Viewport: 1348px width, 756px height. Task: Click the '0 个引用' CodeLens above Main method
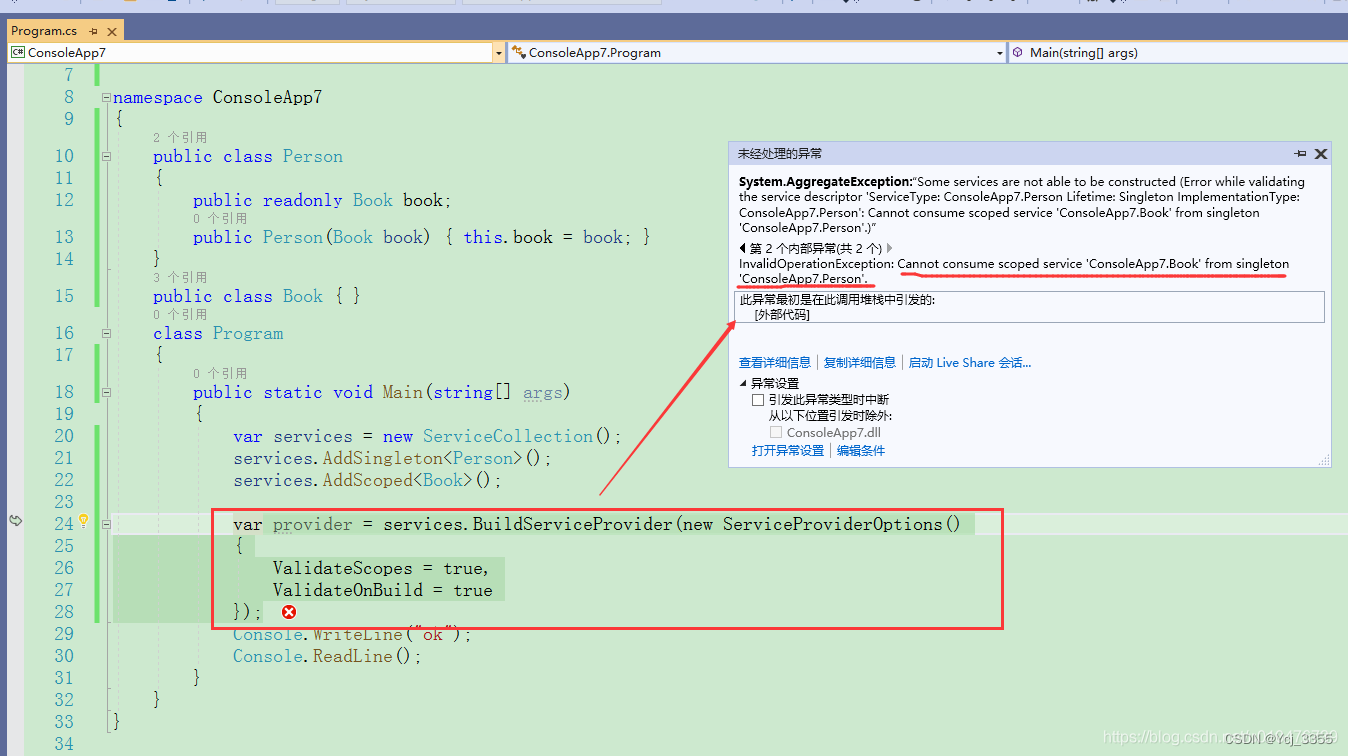click(x=220, y=373)
